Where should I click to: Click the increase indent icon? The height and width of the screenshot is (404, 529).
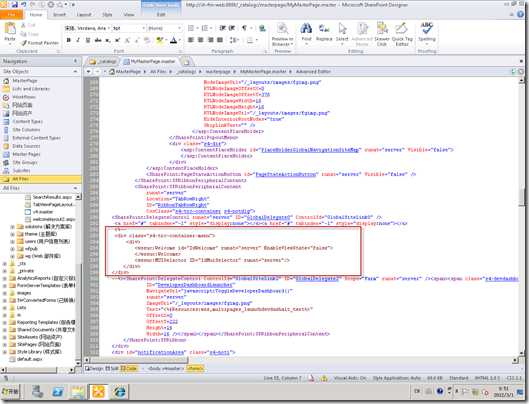[232, 28]
